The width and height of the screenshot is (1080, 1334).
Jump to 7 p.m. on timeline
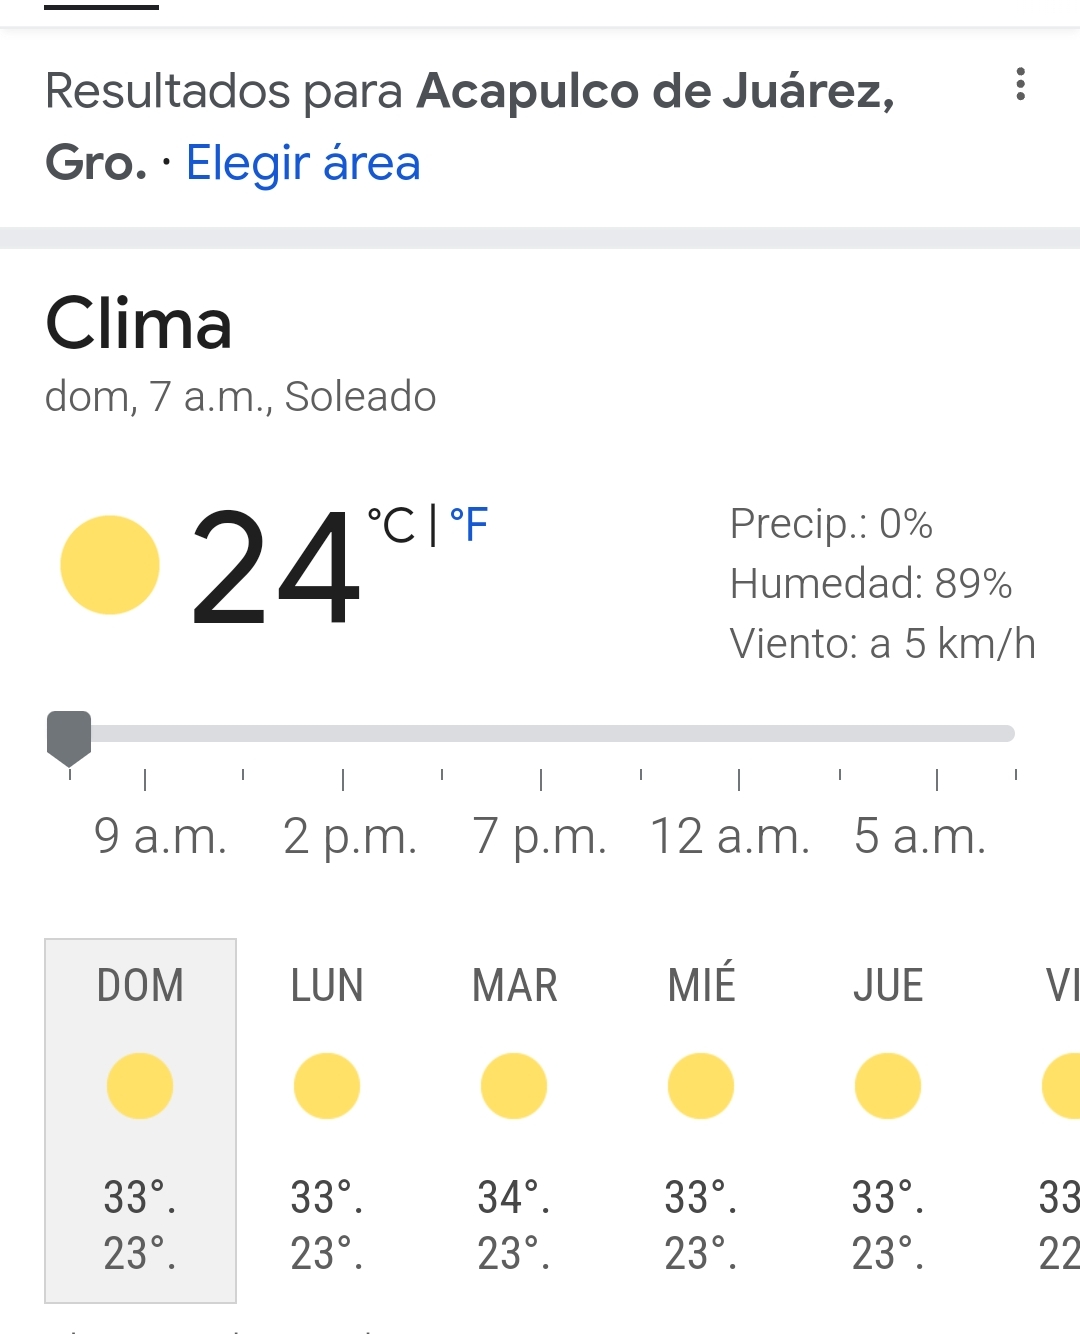pos(540,836)
